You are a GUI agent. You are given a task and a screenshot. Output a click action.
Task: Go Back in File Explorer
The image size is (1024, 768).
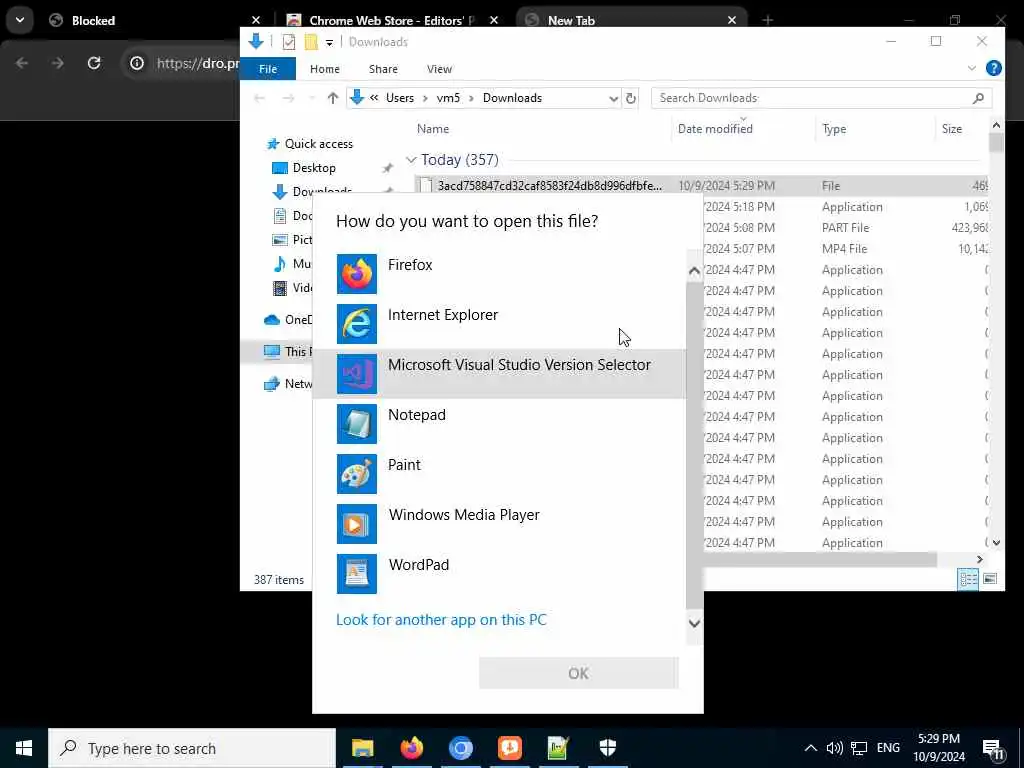[260, 98]
